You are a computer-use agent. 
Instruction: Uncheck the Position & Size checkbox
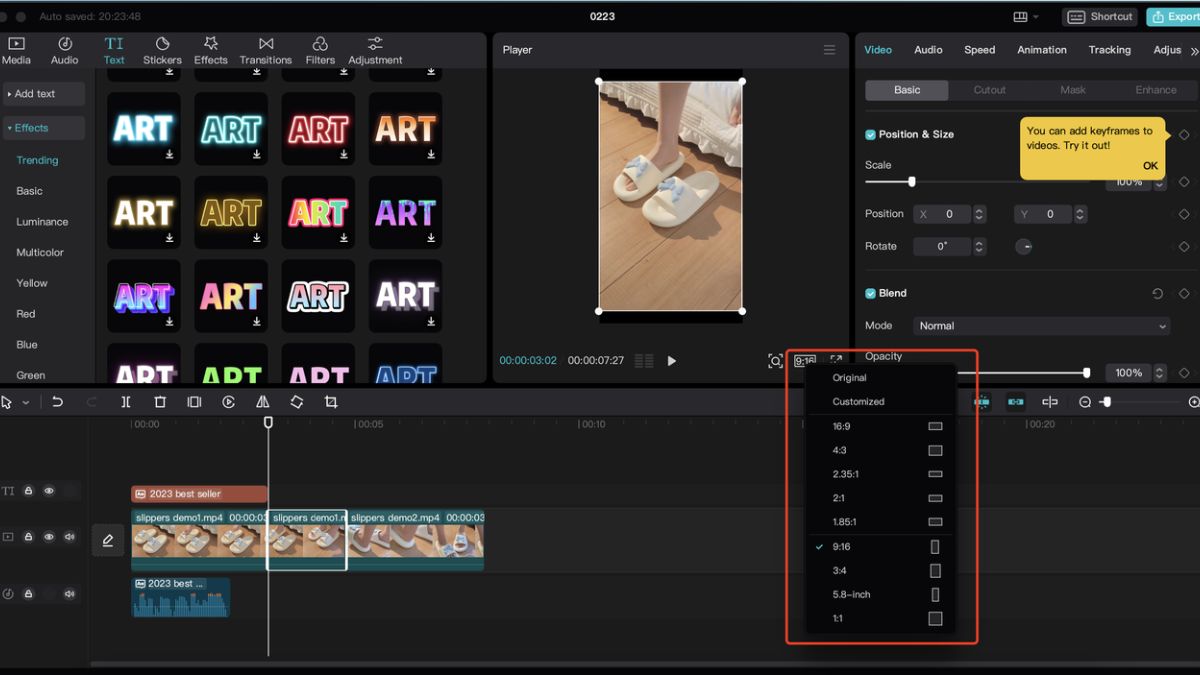pos(870,135)
